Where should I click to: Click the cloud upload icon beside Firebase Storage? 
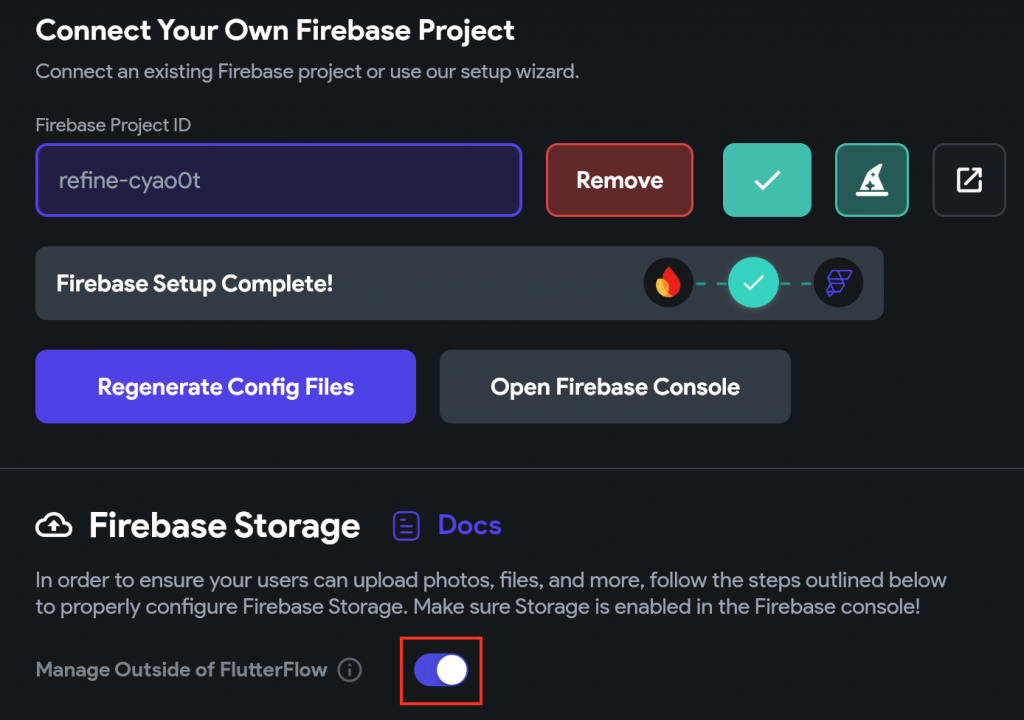(x=53, y=525)
